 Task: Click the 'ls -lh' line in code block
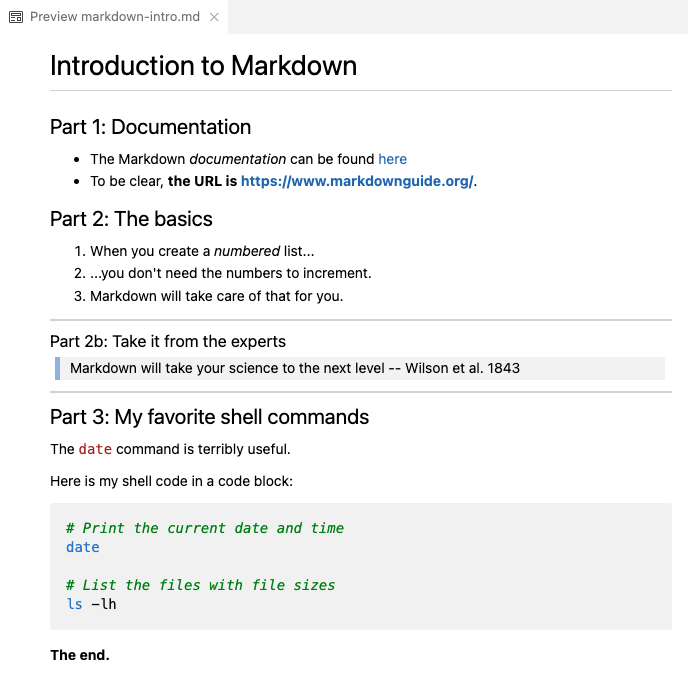click(x=91, y=604)
